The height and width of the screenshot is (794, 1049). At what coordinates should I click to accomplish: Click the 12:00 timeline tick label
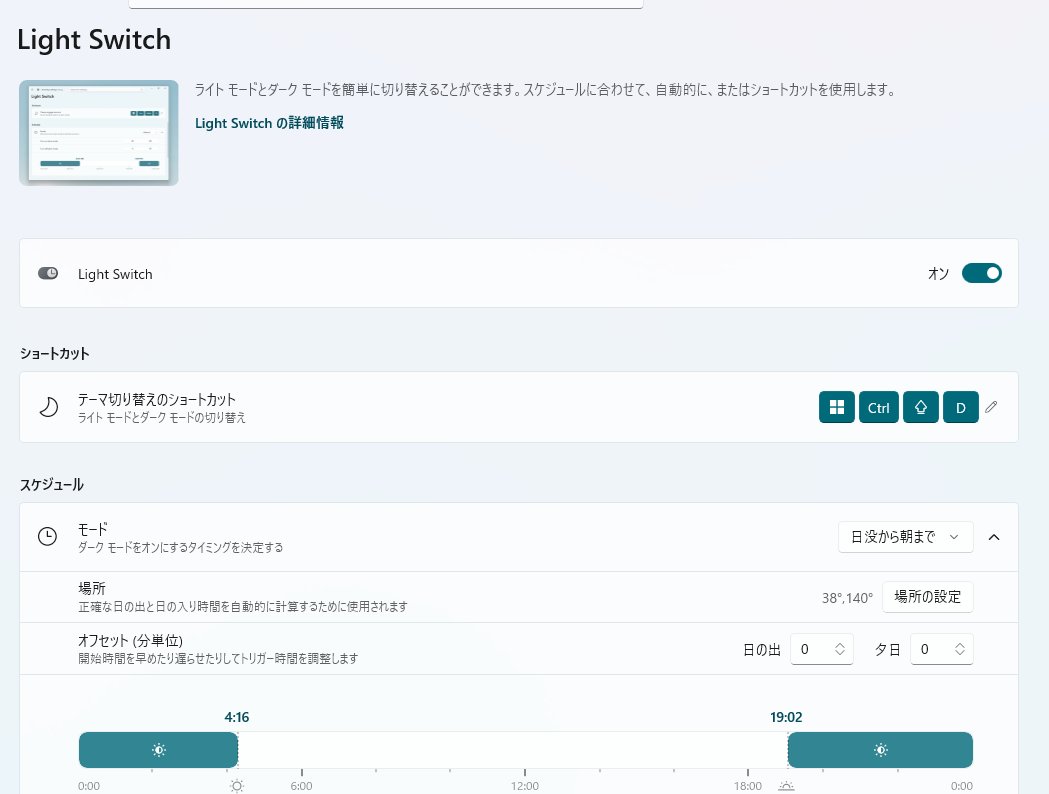pos(524,786)
